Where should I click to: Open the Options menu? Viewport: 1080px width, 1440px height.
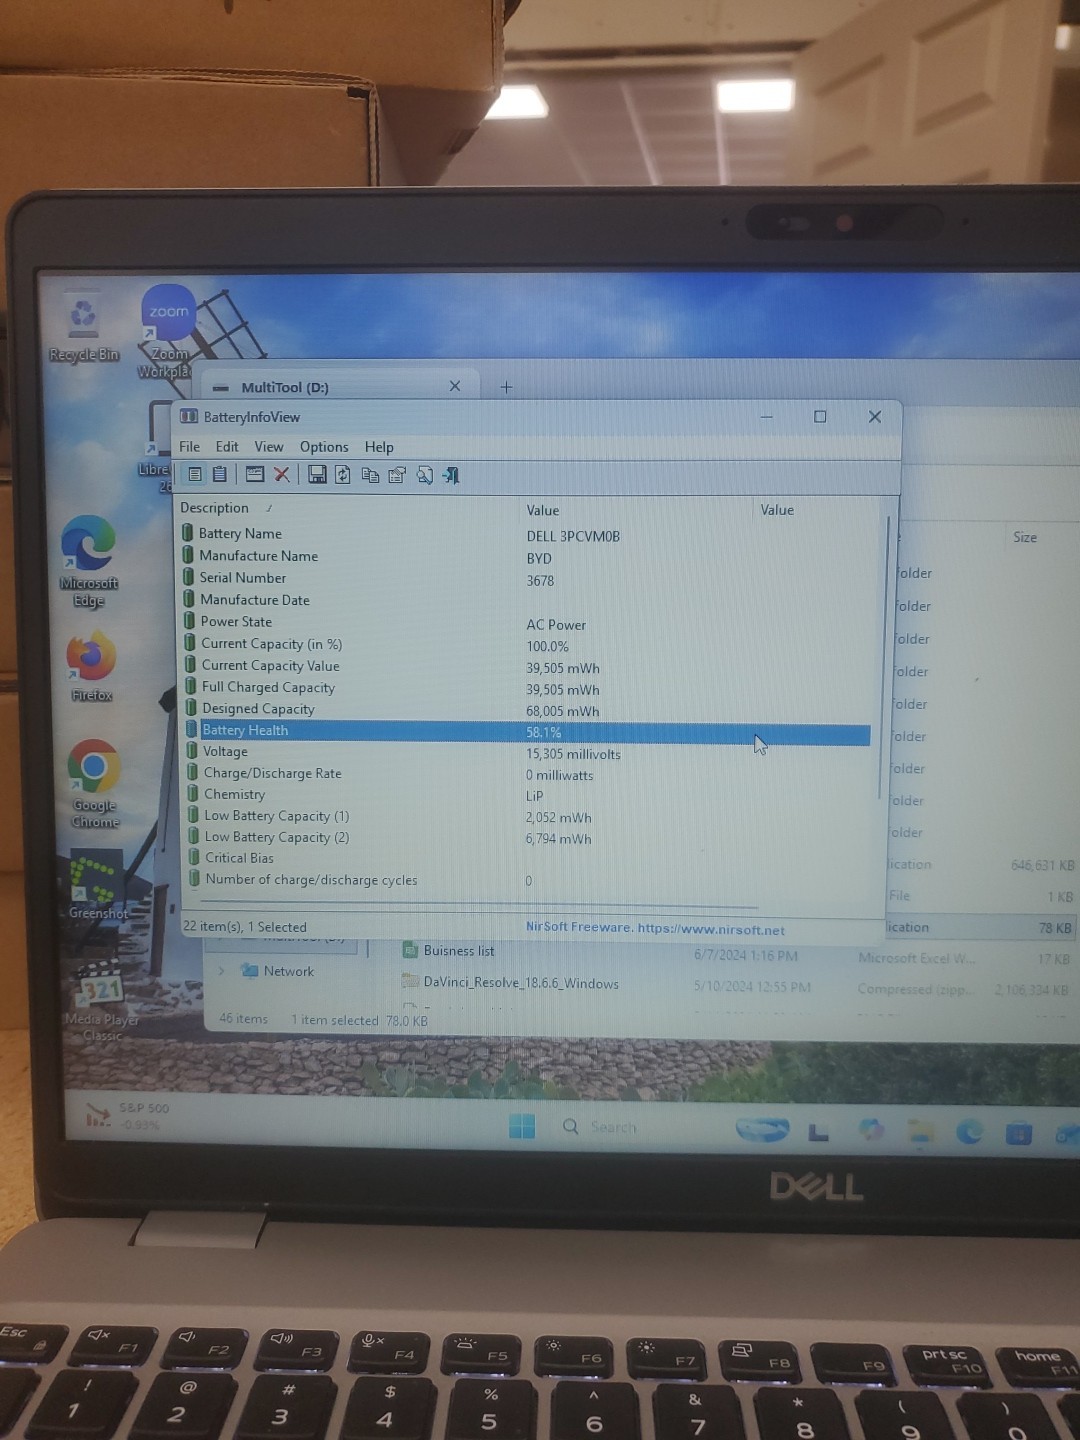point(324,446)
